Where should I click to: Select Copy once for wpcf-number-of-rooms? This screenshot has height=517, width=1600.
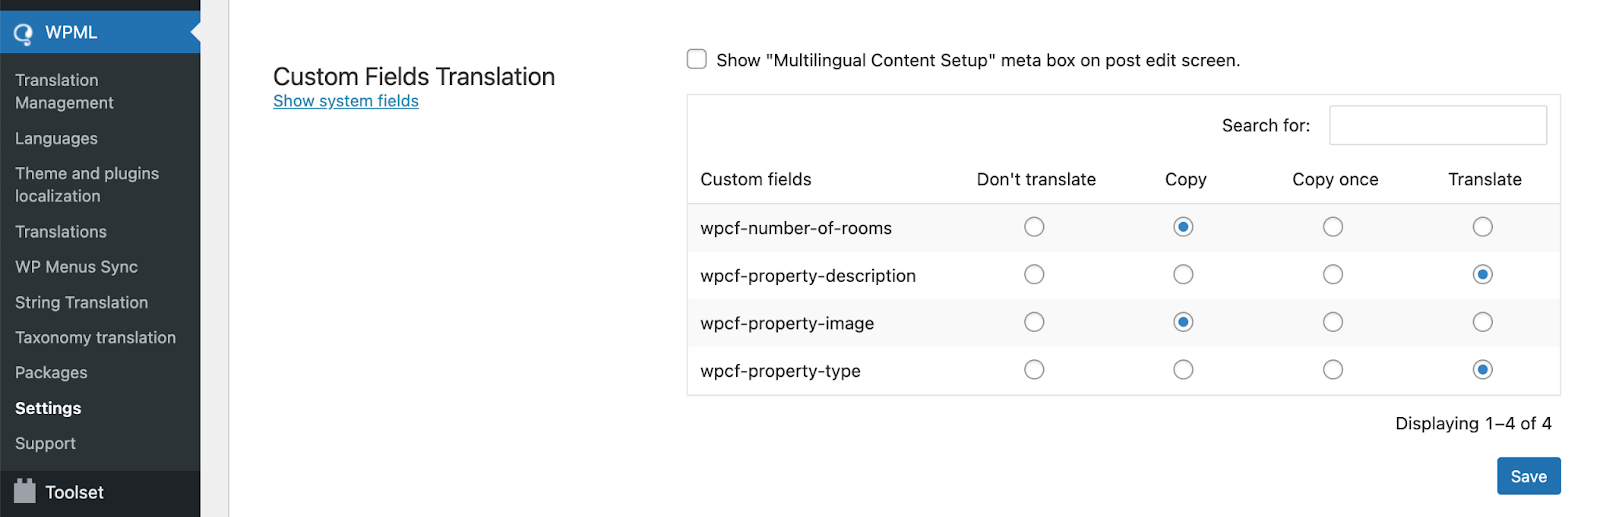1333,227
